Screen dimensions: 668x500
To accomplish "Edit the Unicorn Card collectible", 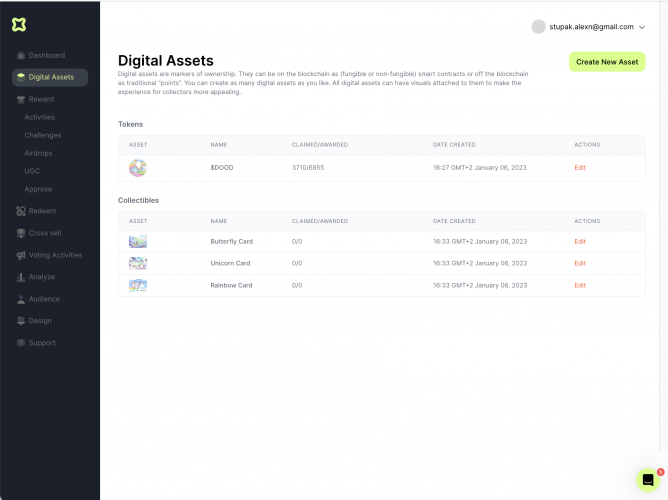I will point(580,263).
